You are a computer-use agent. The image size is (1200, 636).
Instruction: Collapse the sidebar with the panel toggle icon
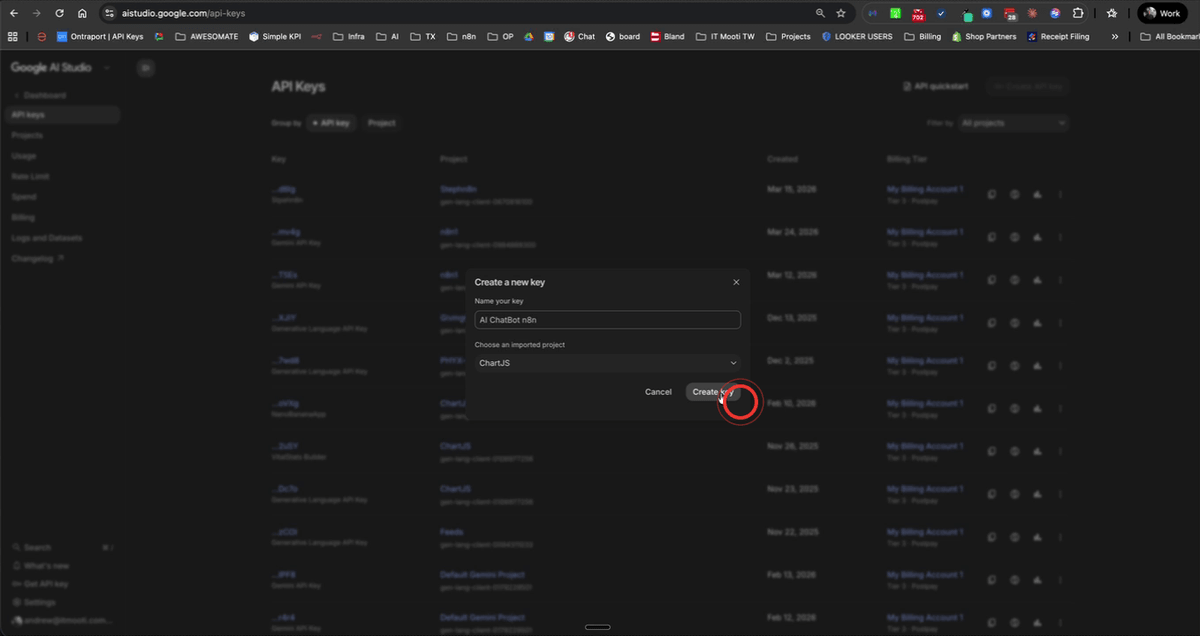click(x=145, y=68)
